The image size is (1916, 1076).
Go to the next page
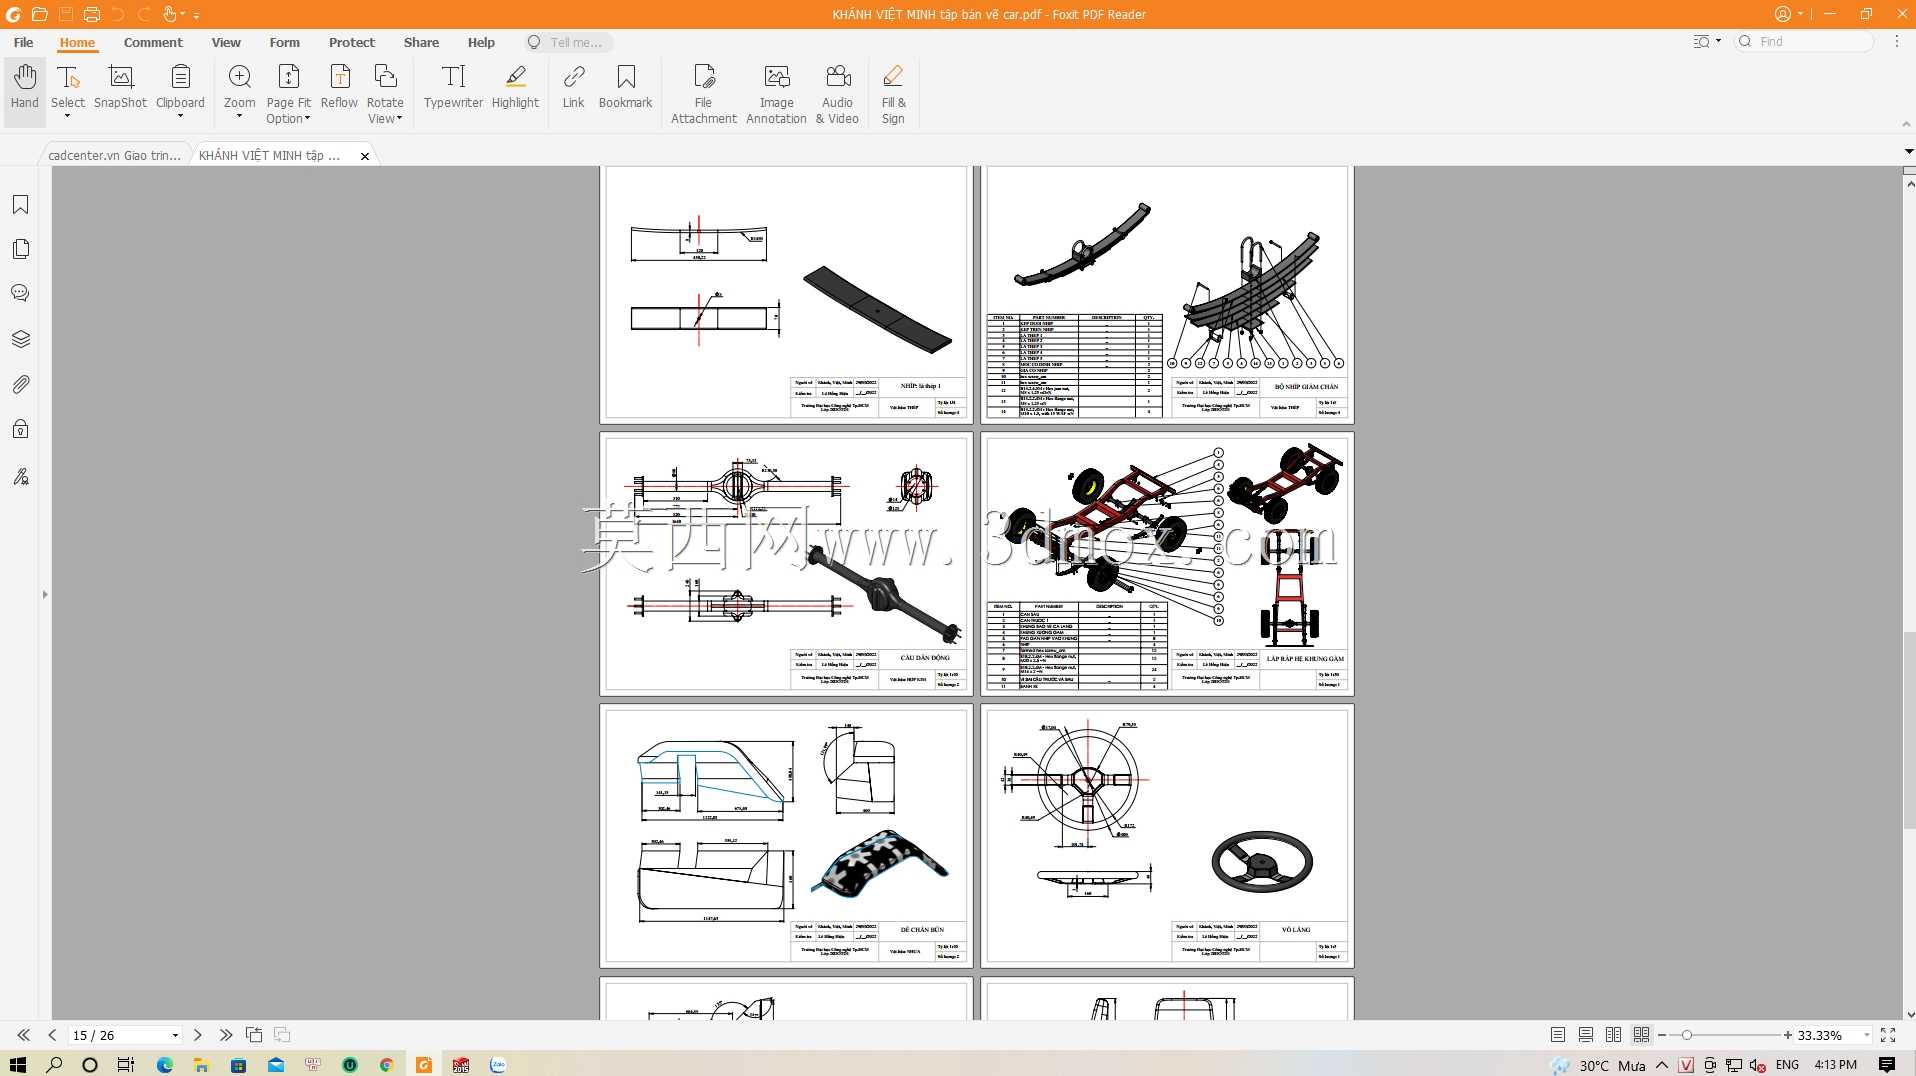[197, 1035]
